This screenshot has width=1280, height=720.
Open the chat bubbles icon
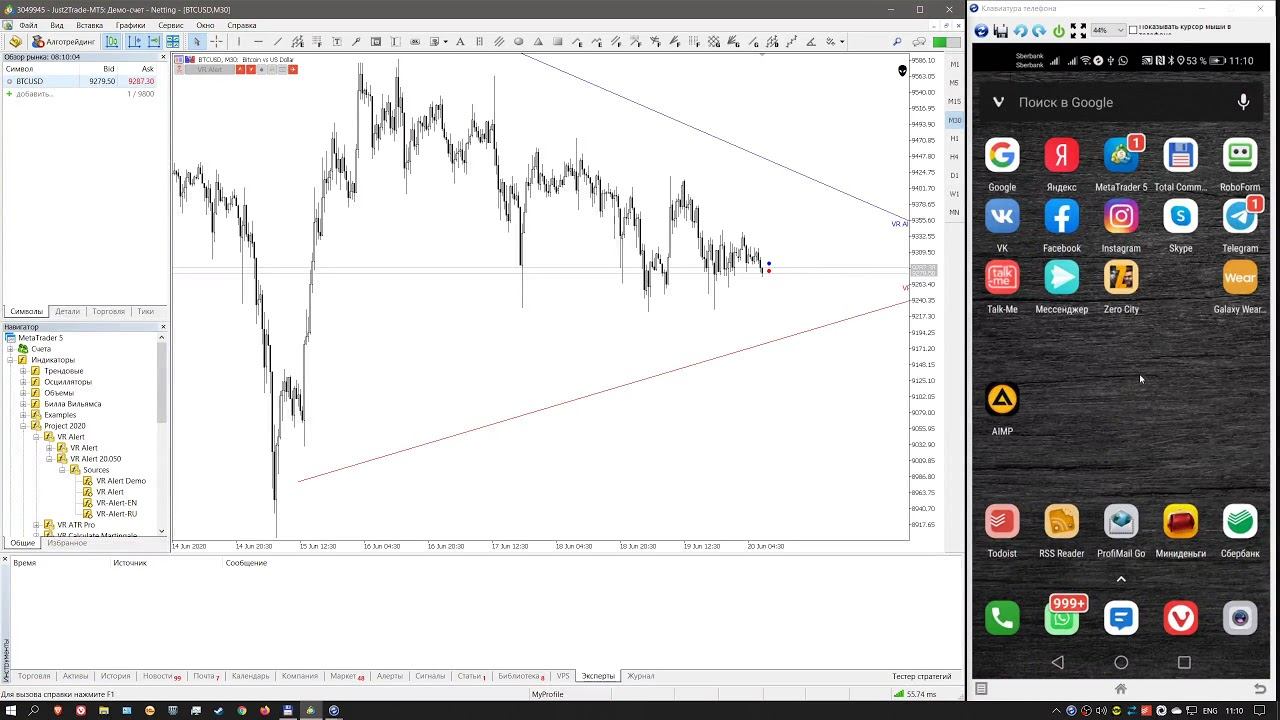point(917,42)
